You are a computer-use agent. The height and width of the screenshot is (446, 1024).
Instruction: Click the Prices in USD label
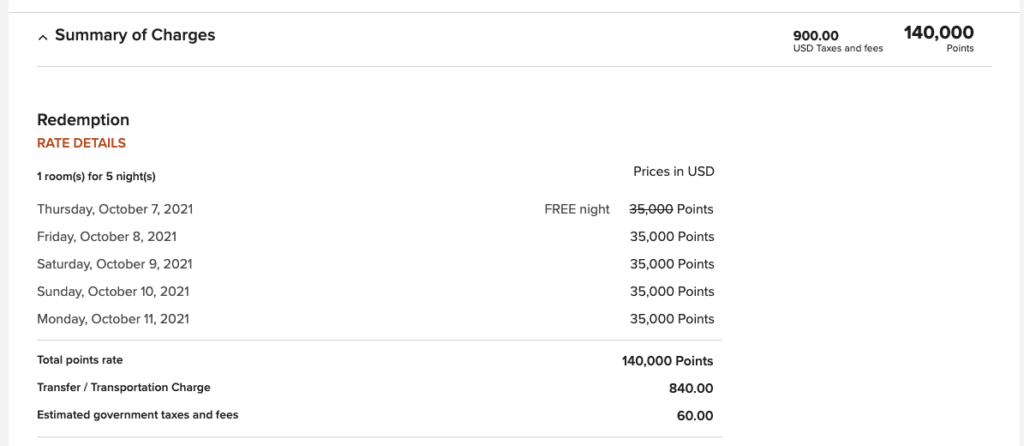674,172
